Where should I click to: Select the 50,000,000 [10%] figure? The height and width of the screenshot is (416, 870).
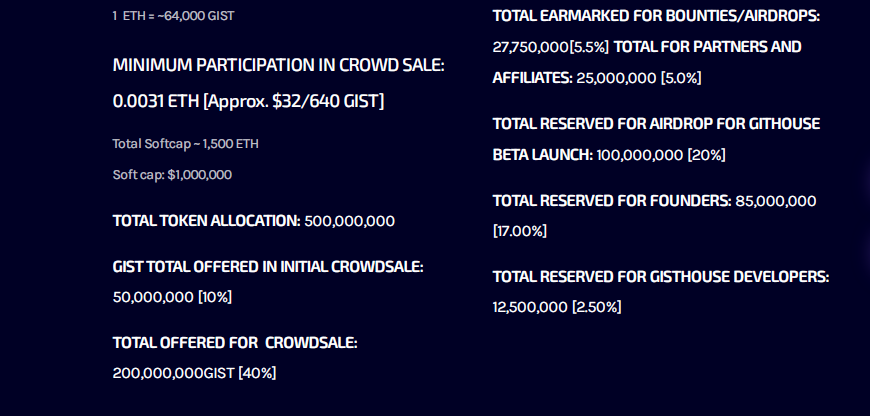[x=172, y=297]
